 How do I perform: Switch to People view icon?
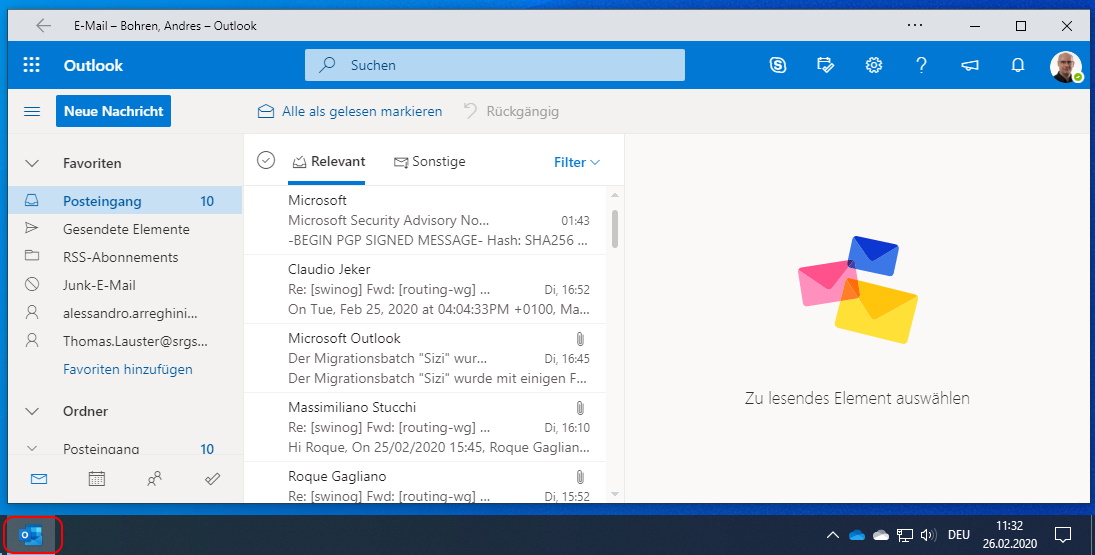coord(154,479)
